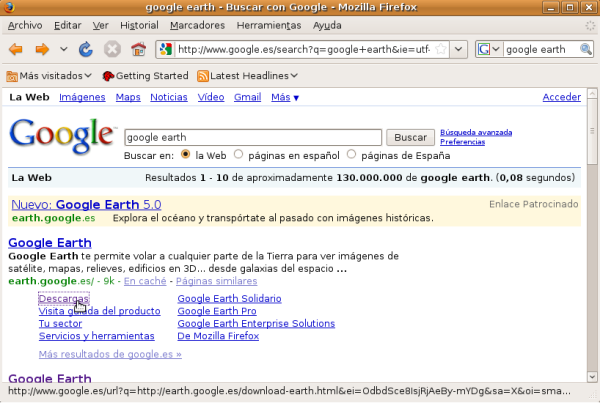Open the Descargas link

pos(63,298)
